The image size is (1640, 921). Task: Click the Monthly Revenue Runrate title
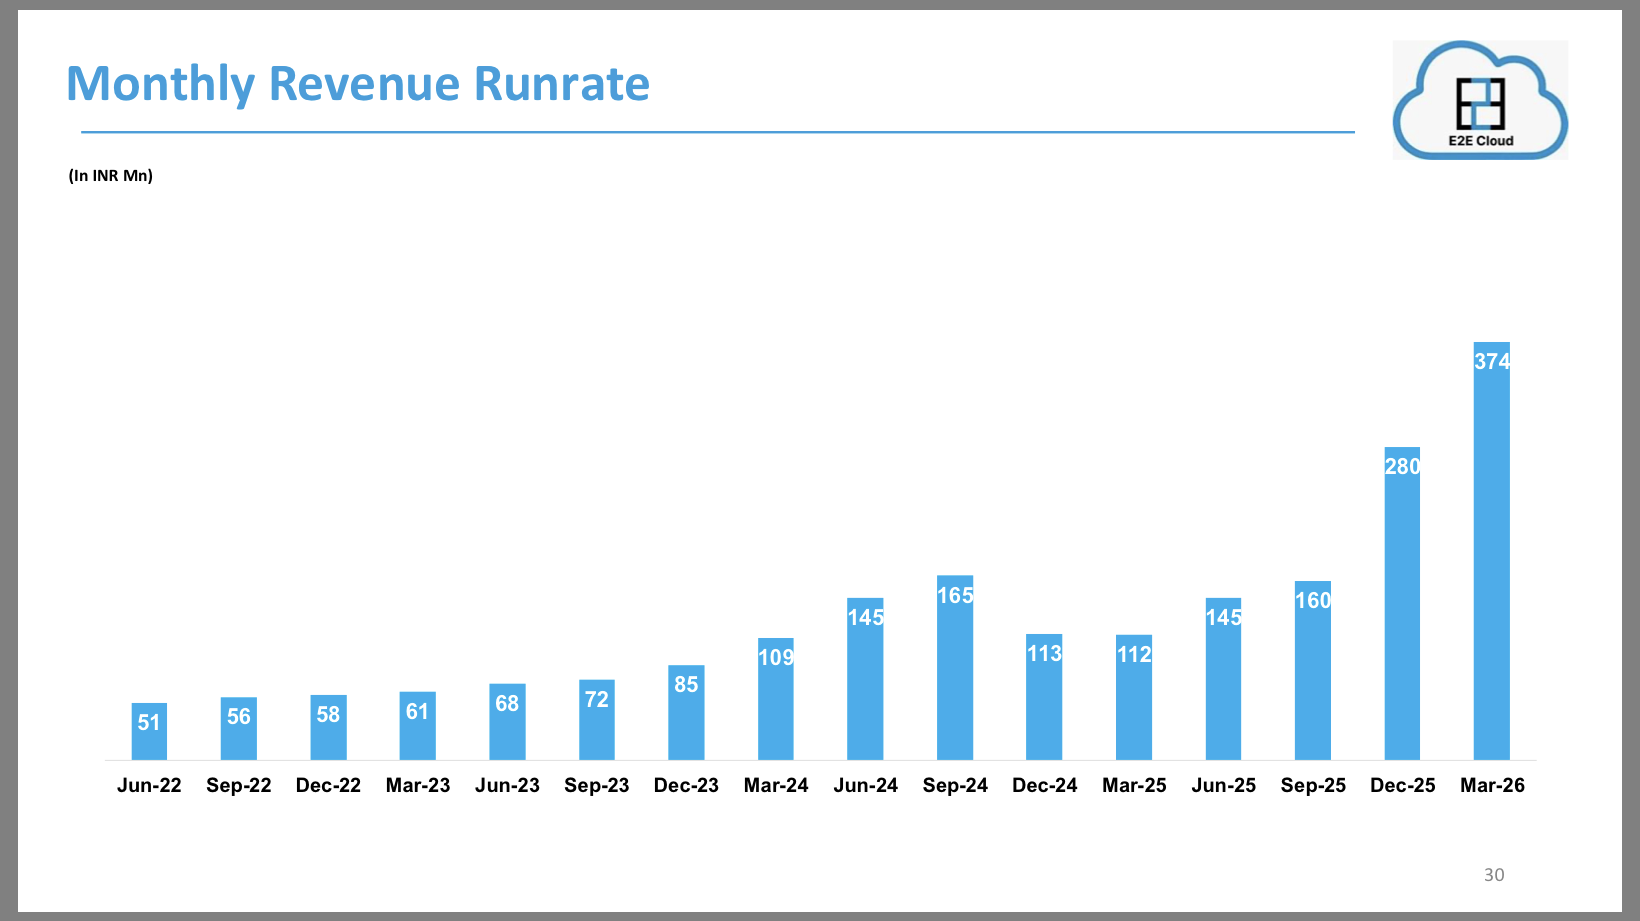[357, 84]
